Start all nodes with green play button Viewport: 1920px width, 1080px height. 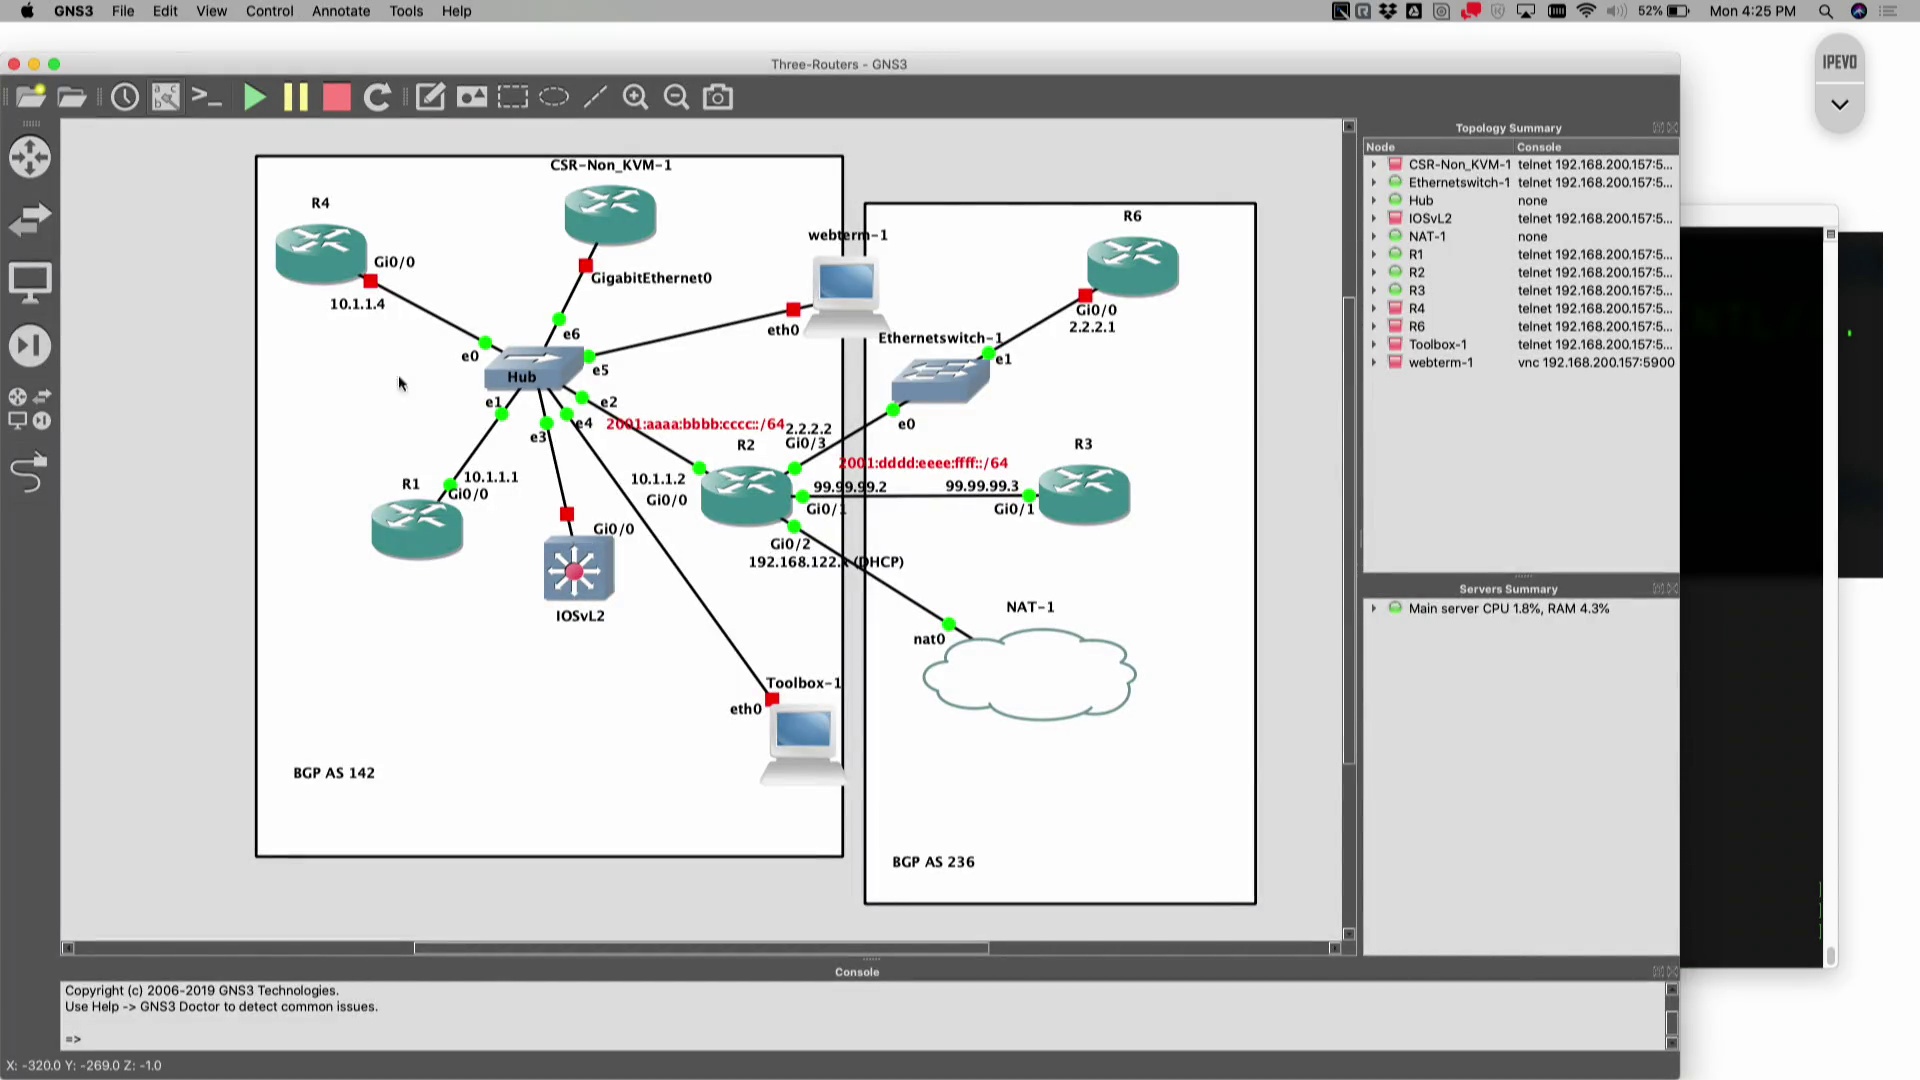(x=255, y=97)
